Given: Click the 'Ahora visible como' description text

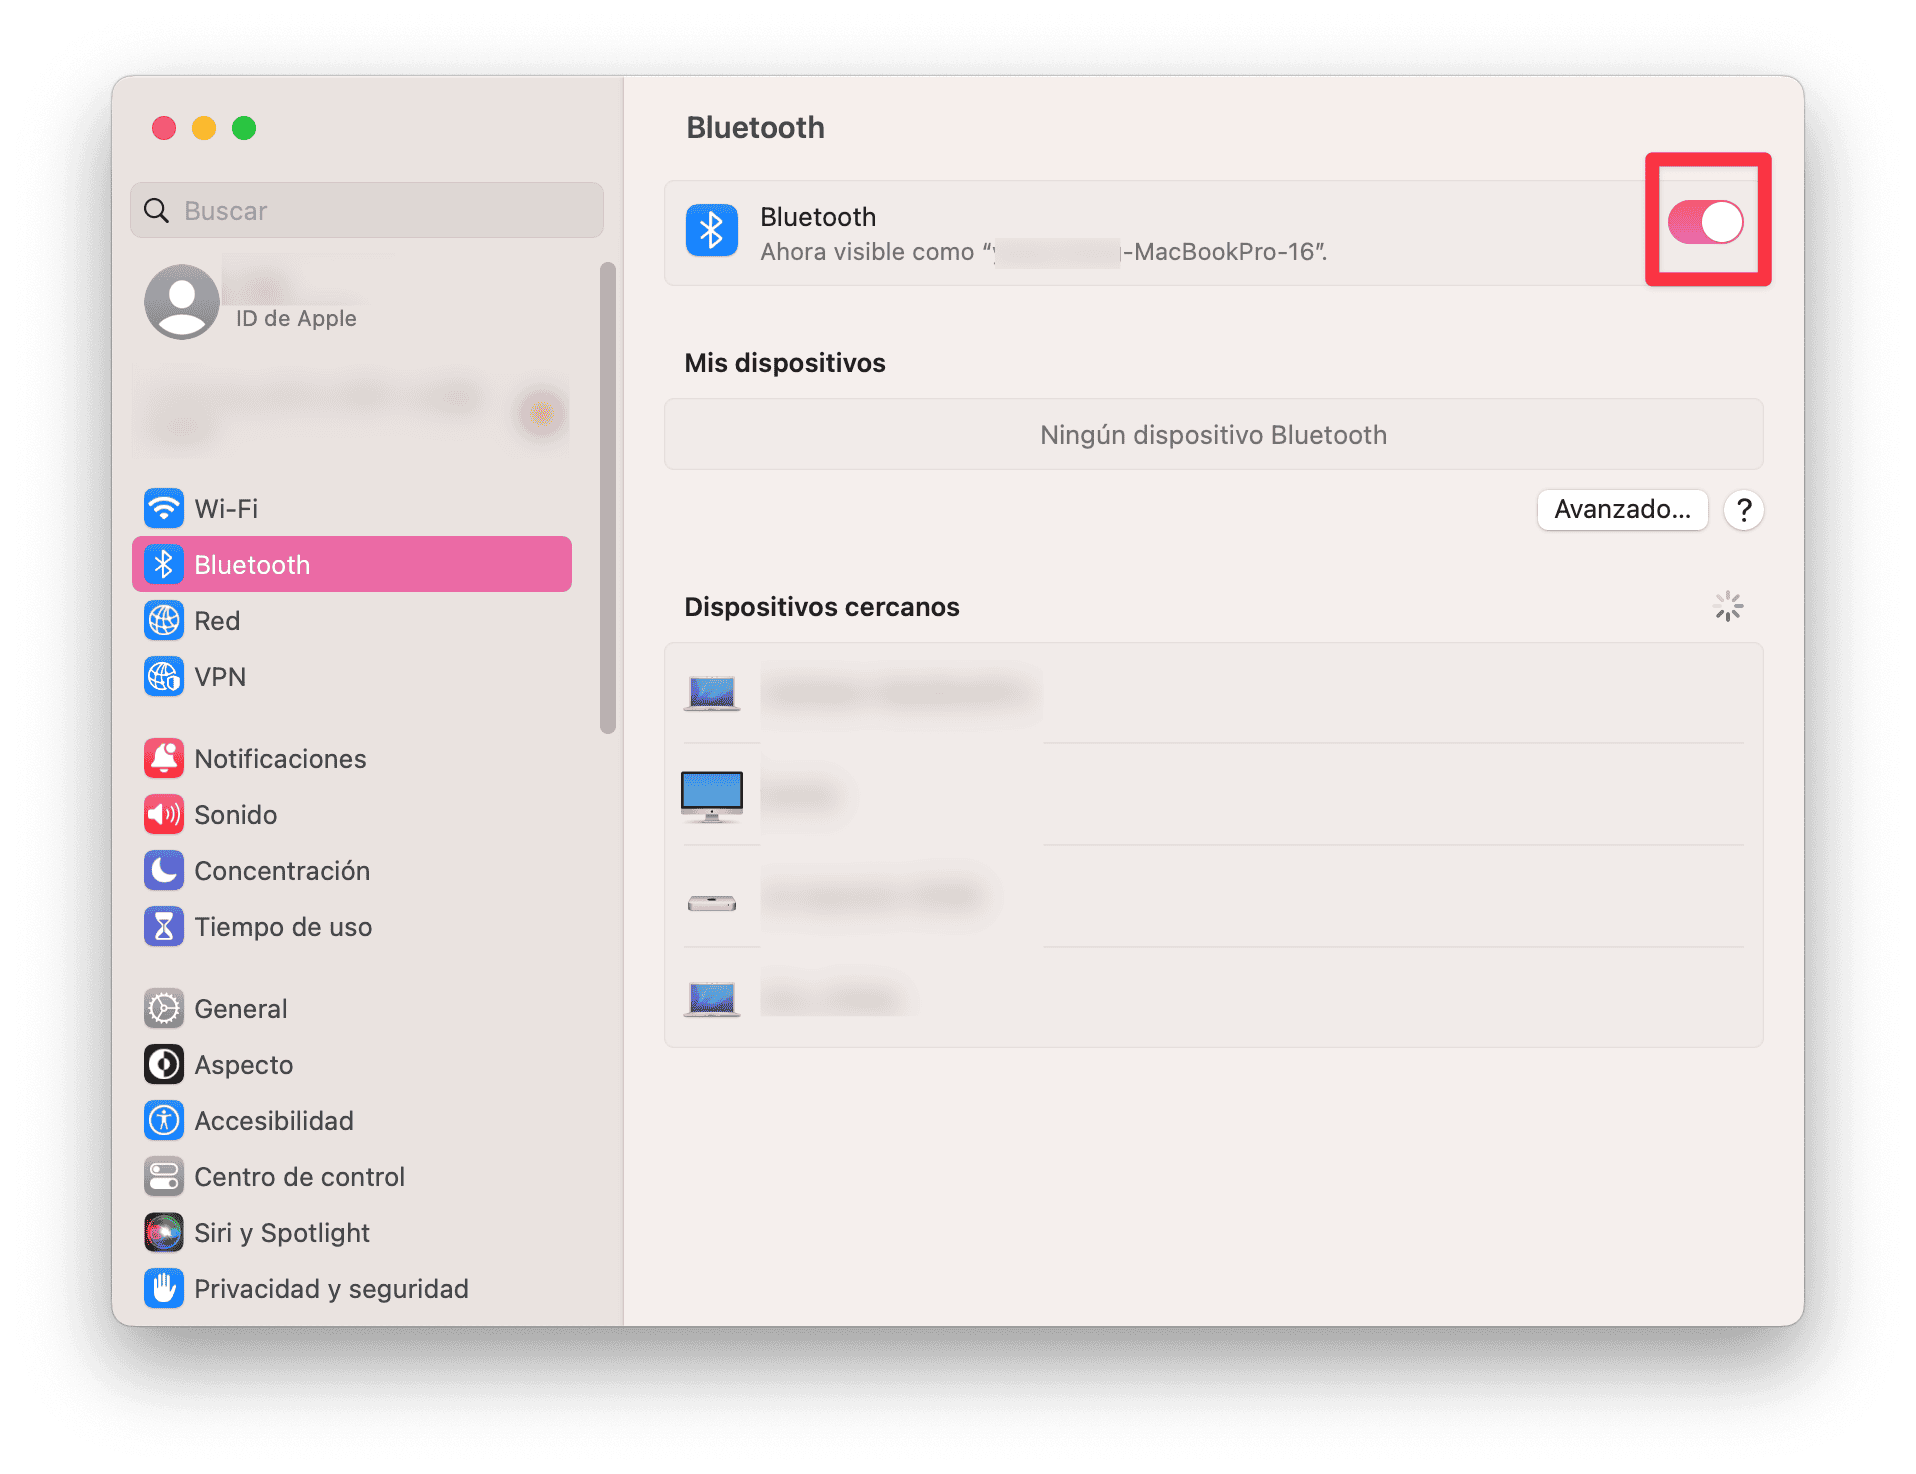Looking at the screenshot, I should (x=1043, y=252).
